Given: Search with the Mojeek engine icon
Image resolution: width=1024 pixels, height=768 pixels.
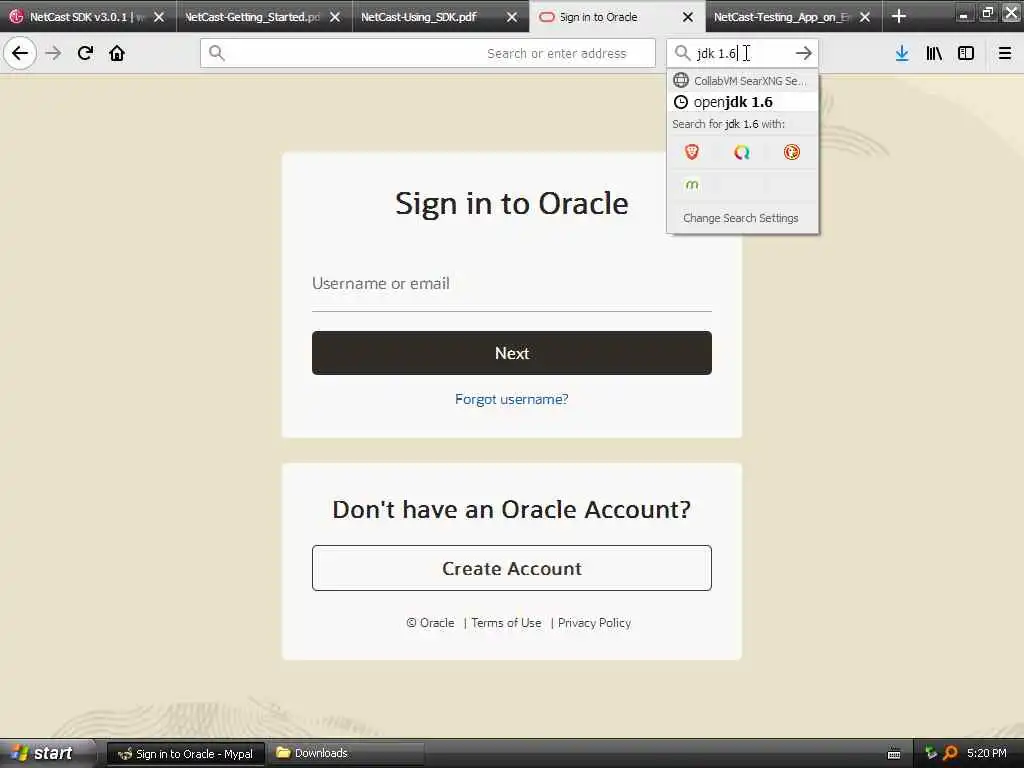Looking at the screenshot, I should pyautogui.click(x=692, y=185).
